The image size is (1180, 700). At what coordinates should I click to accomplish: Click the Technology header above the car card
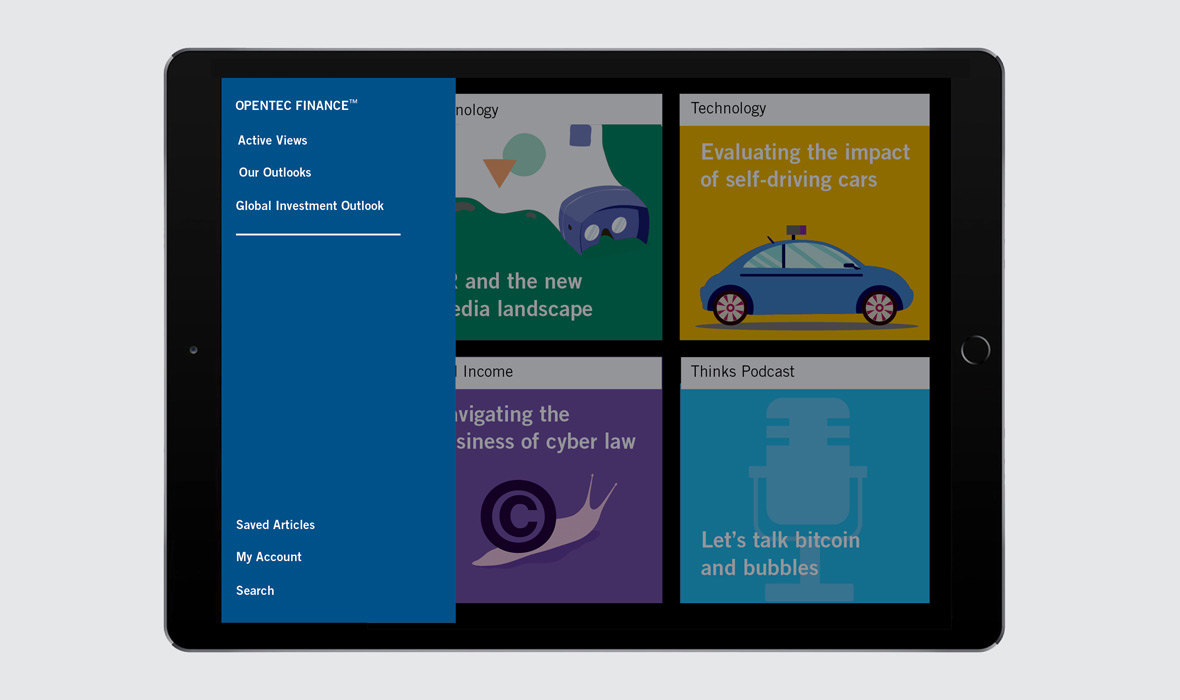point(728,109)
